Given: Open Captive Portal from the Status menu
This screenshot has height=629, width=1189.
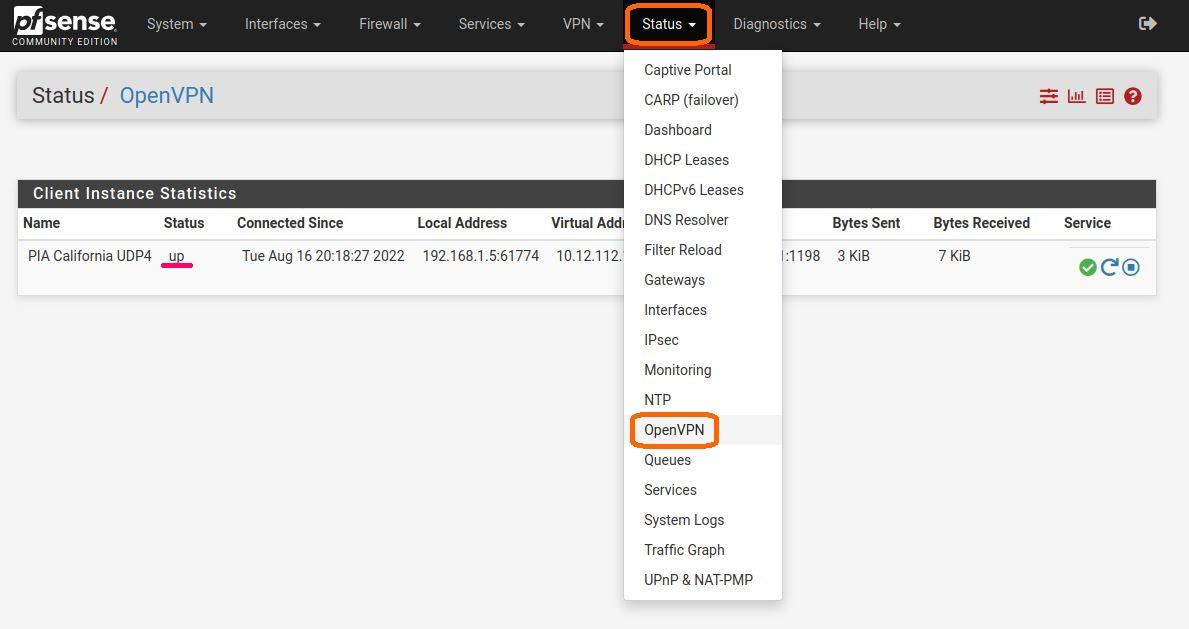Looking at the screenshot, I should point(687,70).
